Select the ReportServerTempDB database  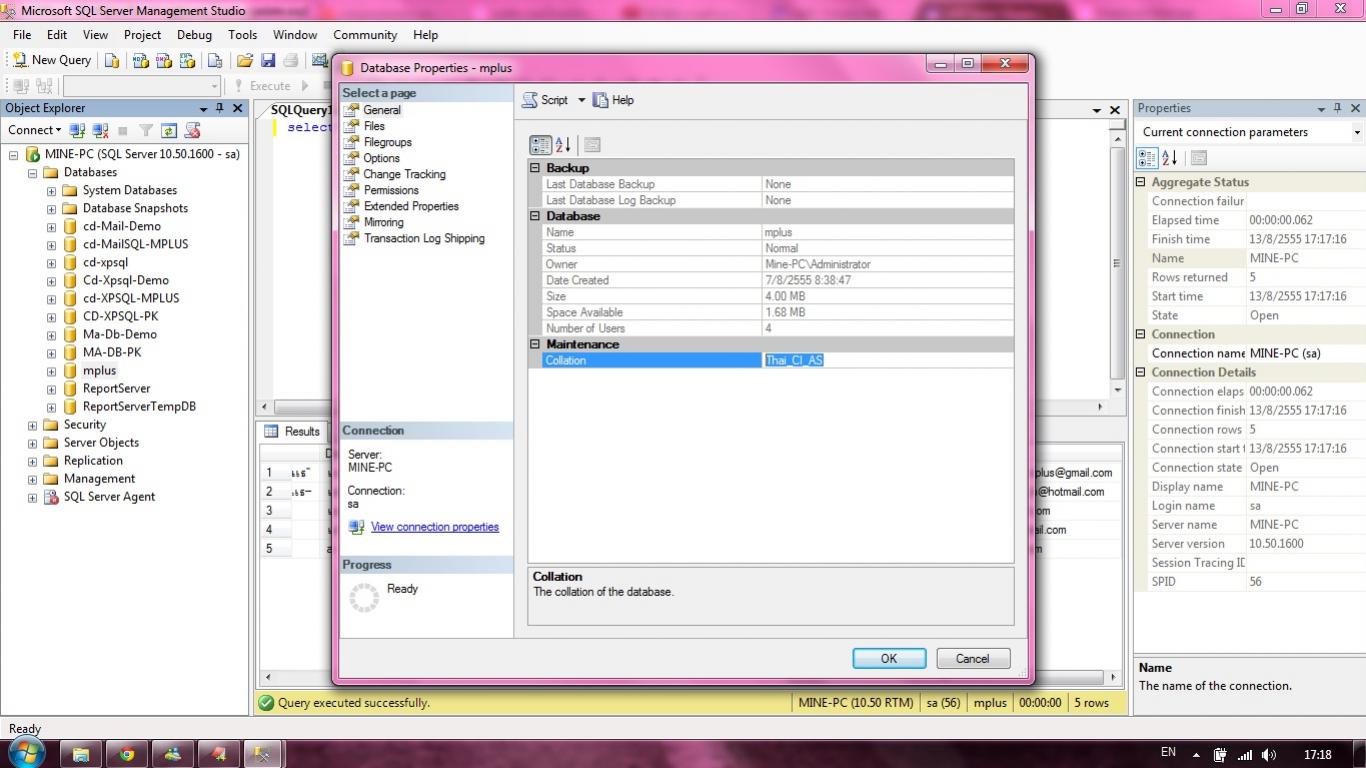(x=139, y=406)
